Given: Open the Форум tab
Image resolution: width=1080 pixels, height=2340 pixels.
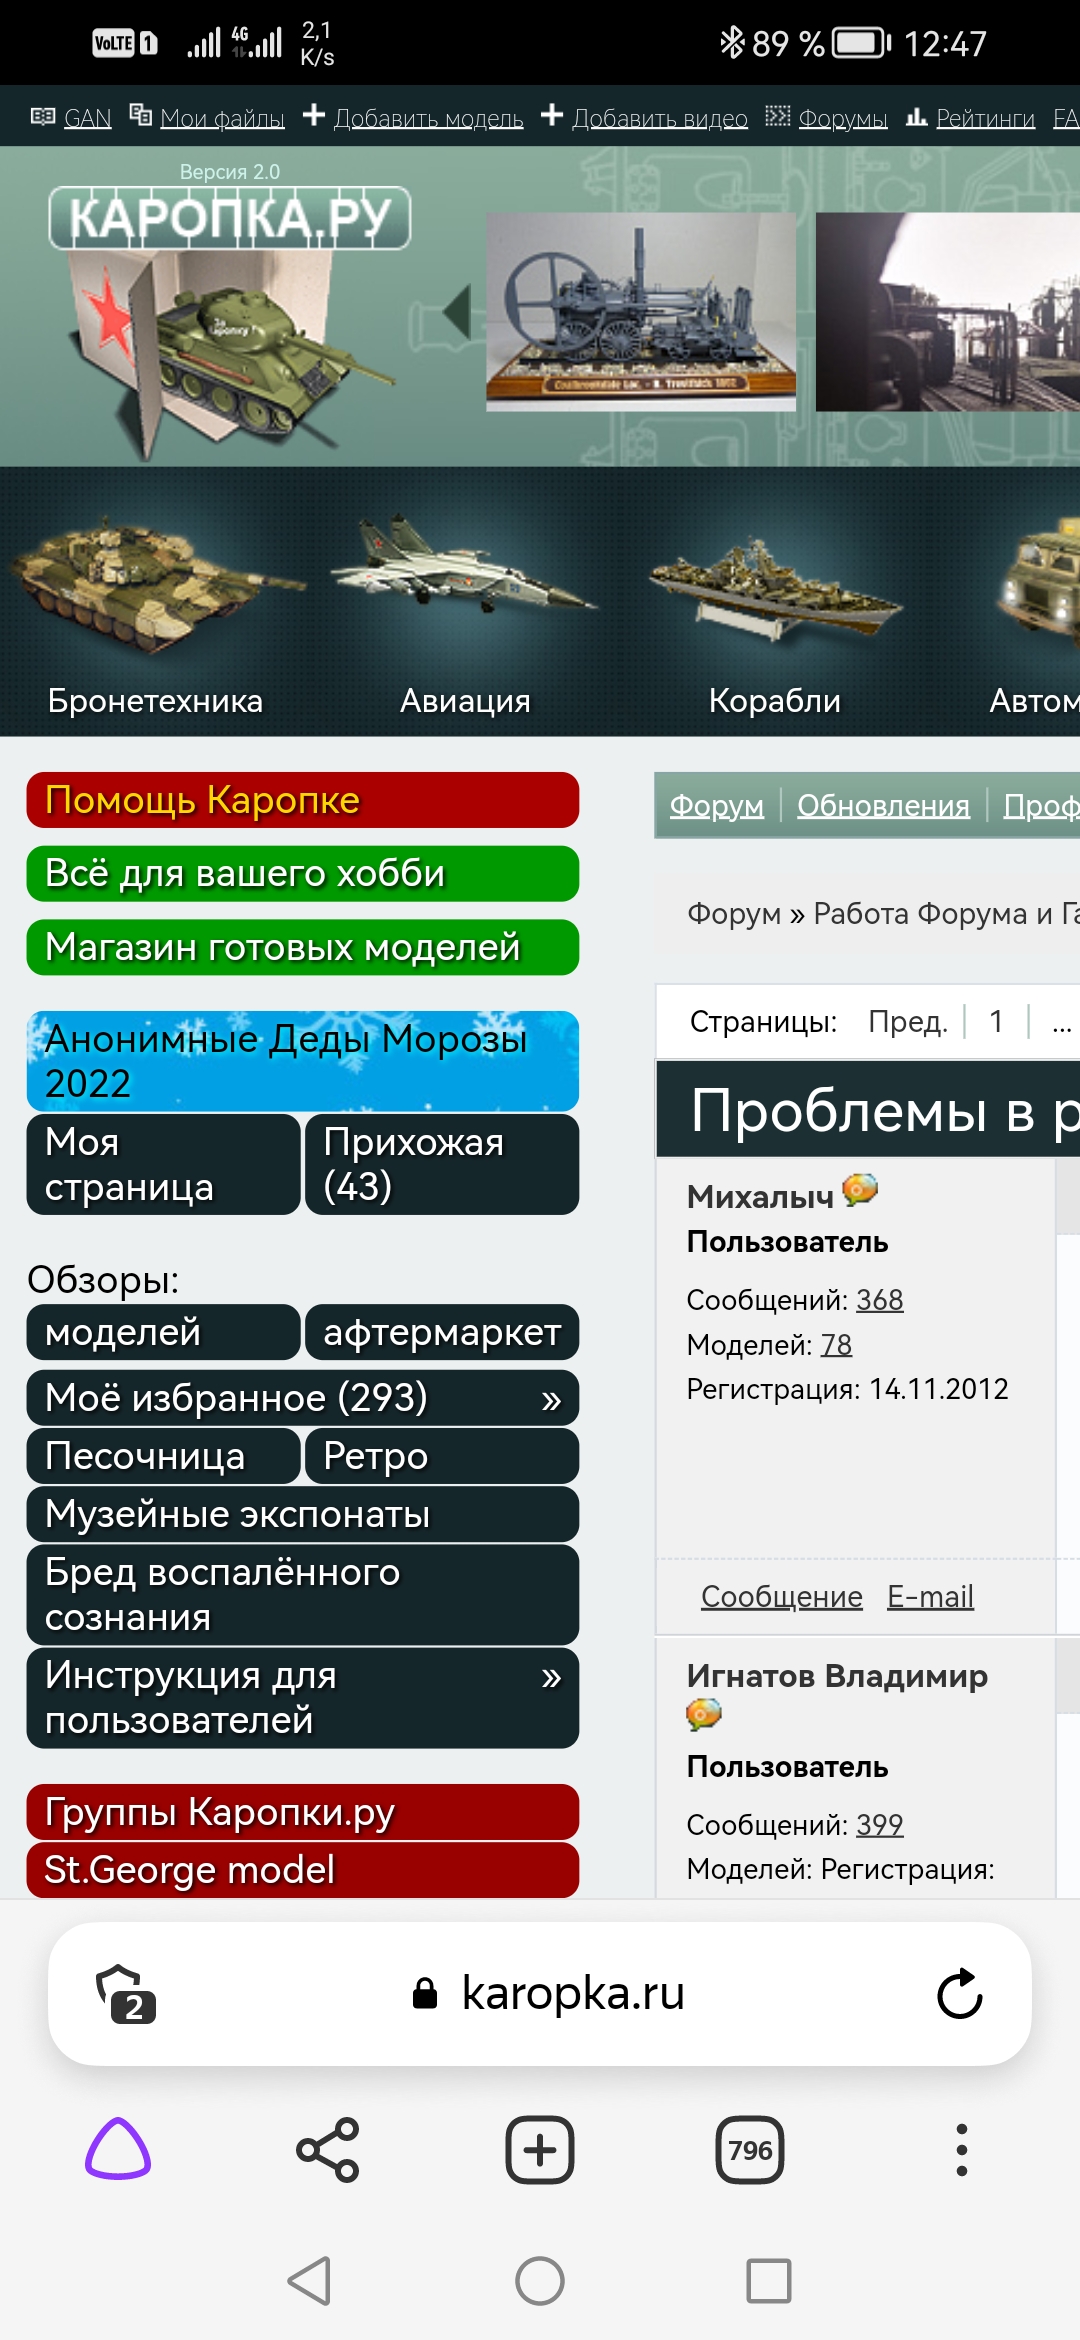Looking at the screenshot, I should [716, 805].
